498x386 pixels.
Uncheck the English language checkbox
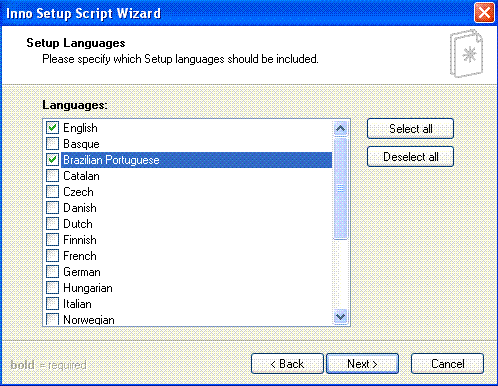52,128
